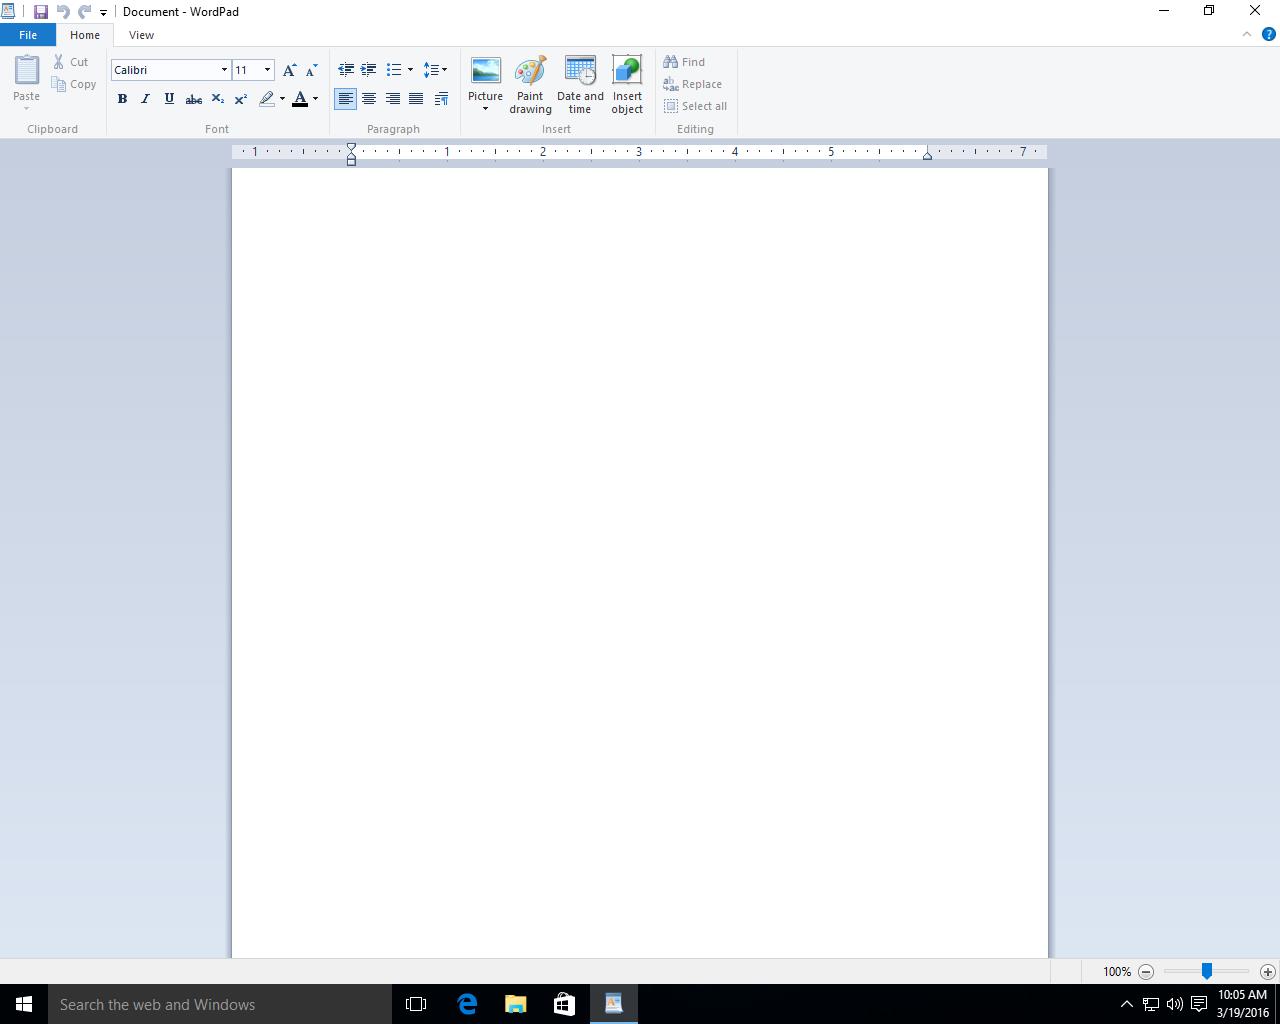The height and width of the screenshot is (1024, 1280).
Task: Switch to the Home tab
Action: [85, 35]
